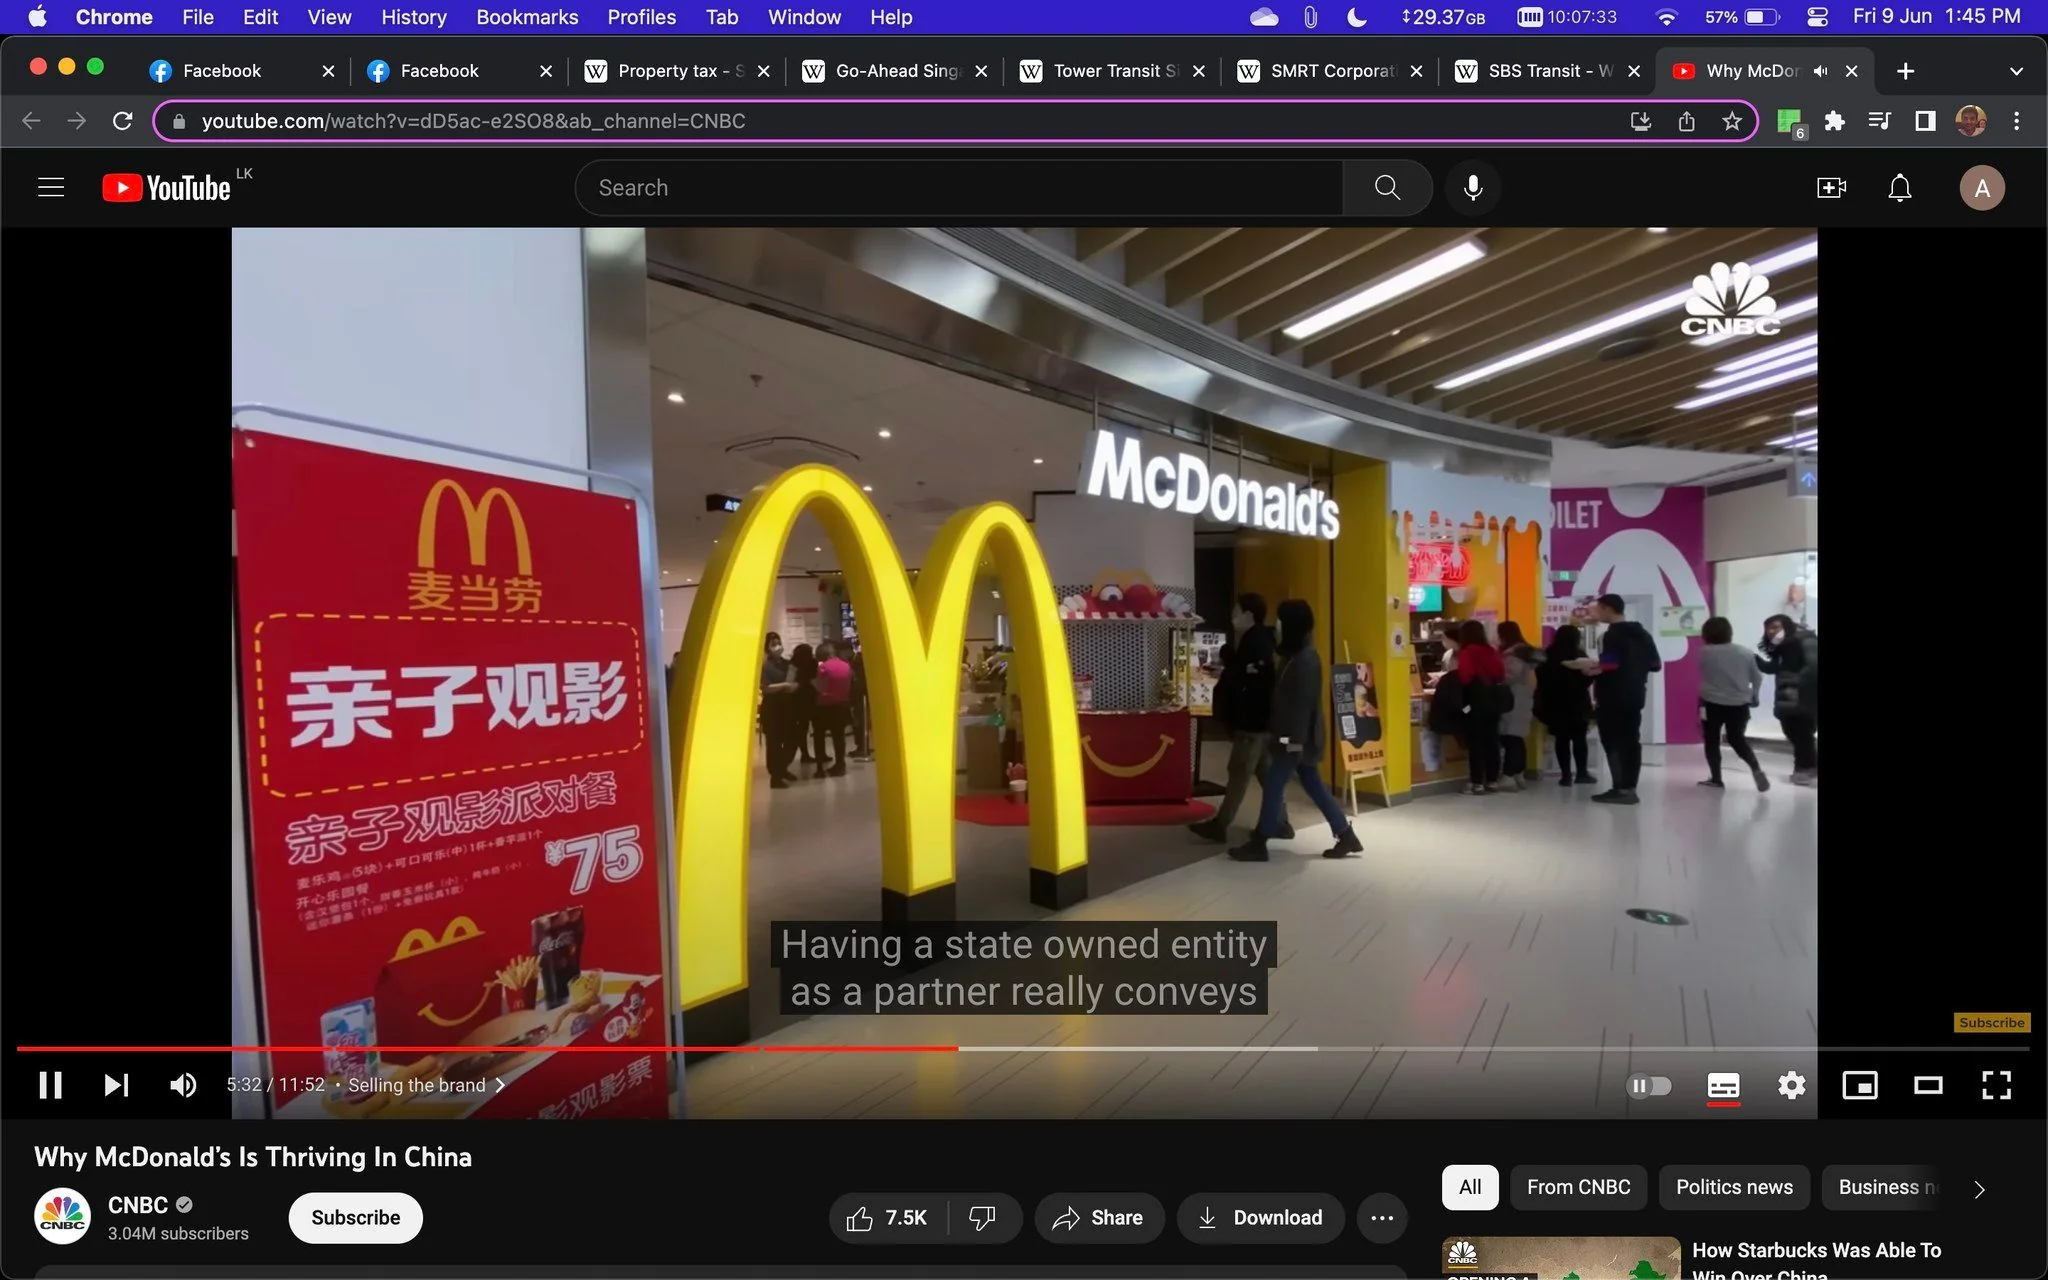The width and height of the screenshot is (2048, 1280).
Task: Open the Chrome tab search dropdown arrow
Action: click(x=2016, y=71)
